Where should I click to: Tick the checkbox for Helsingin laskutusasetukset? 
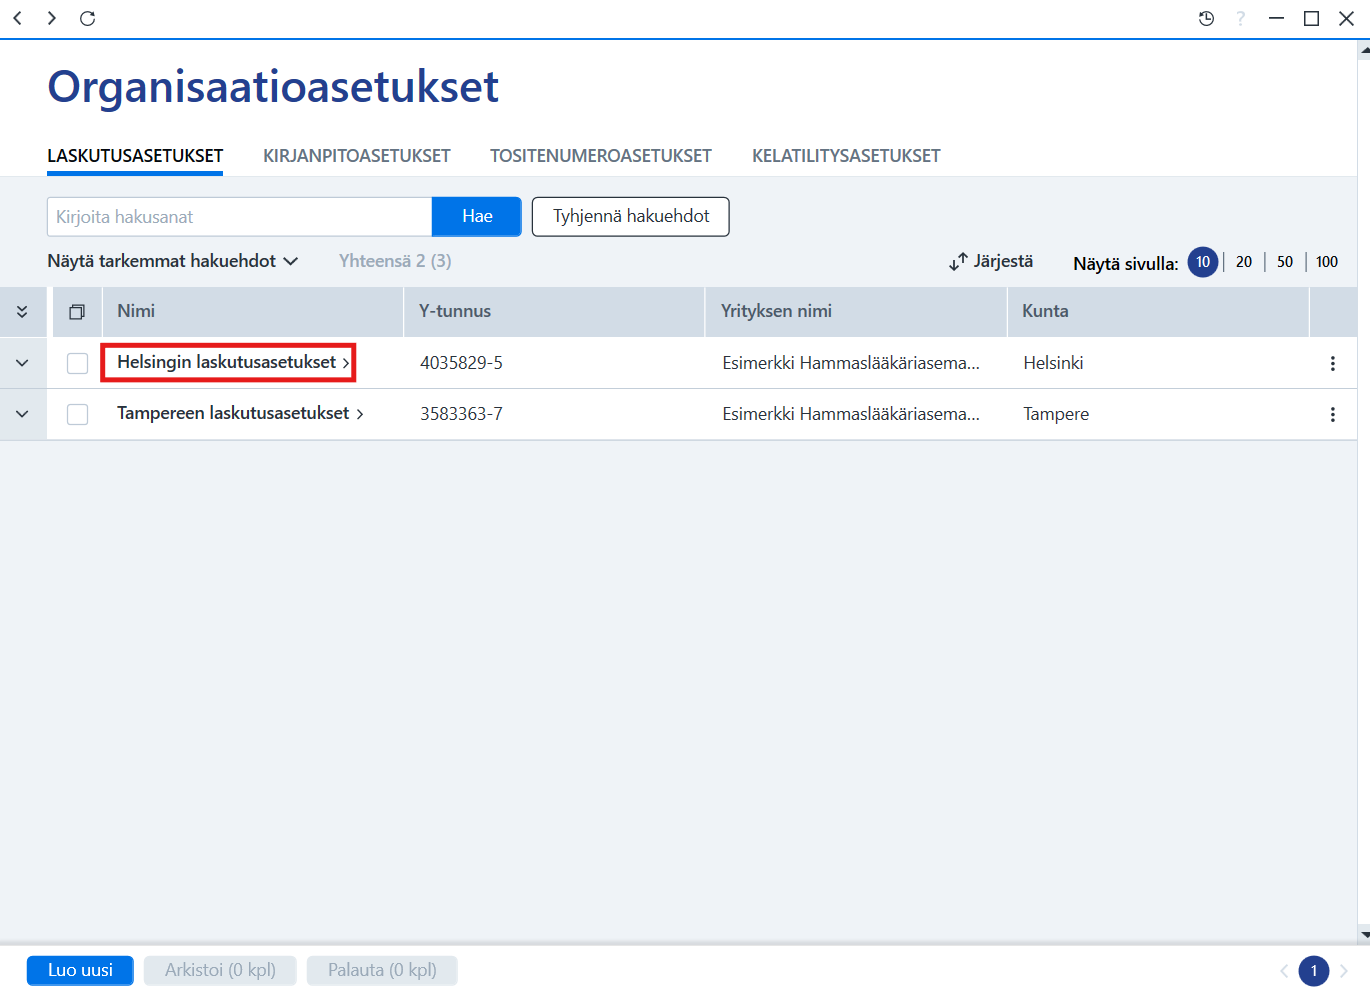(x=77, y=364)
